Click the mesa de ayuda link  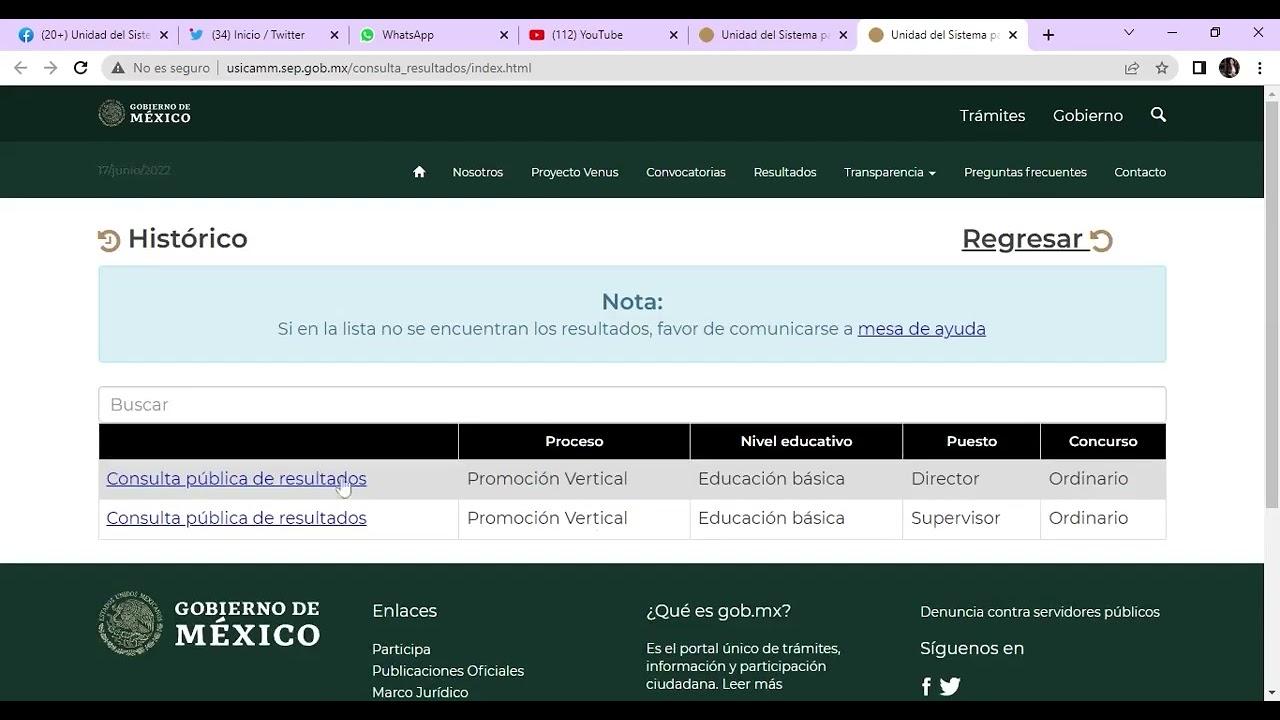920,328
